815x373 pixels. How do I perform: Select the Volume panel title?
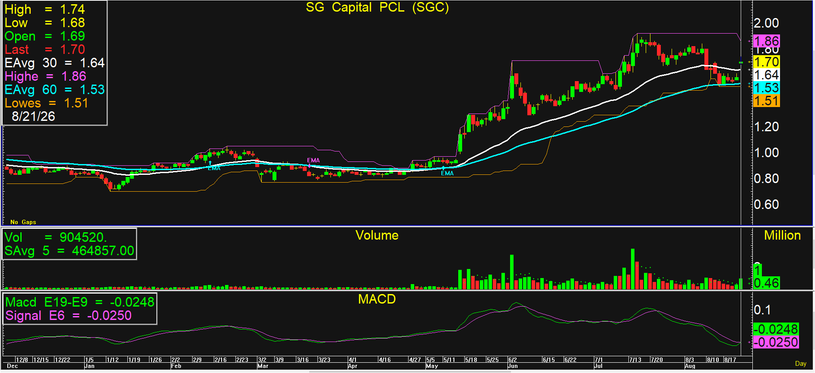[377, 235]
